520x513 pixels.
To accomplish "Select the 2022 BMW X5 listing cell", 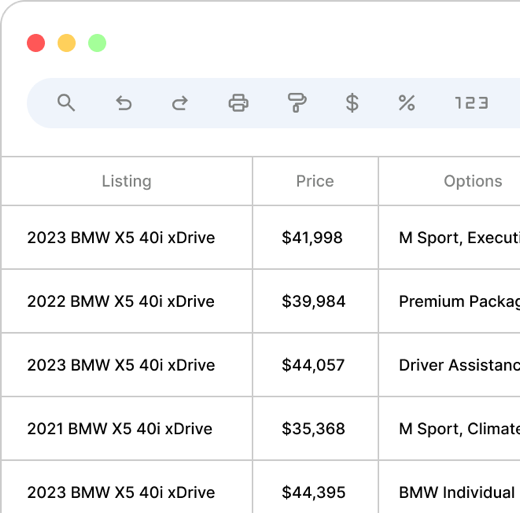I will [127, 301].
